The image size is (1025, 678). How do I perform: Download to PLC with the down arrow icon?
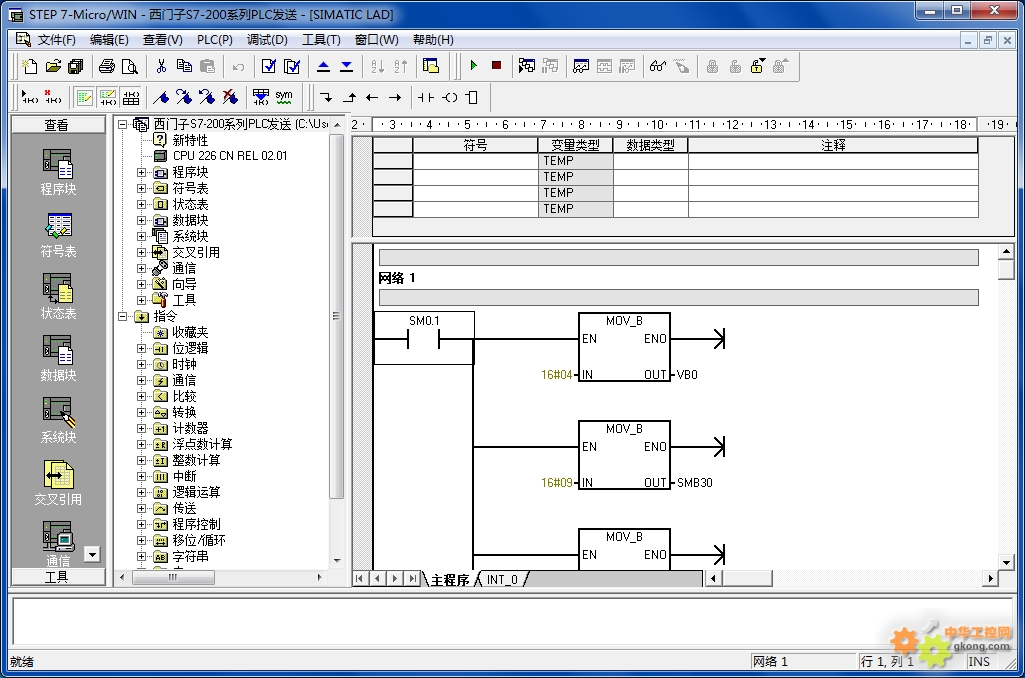click(346, 66)
